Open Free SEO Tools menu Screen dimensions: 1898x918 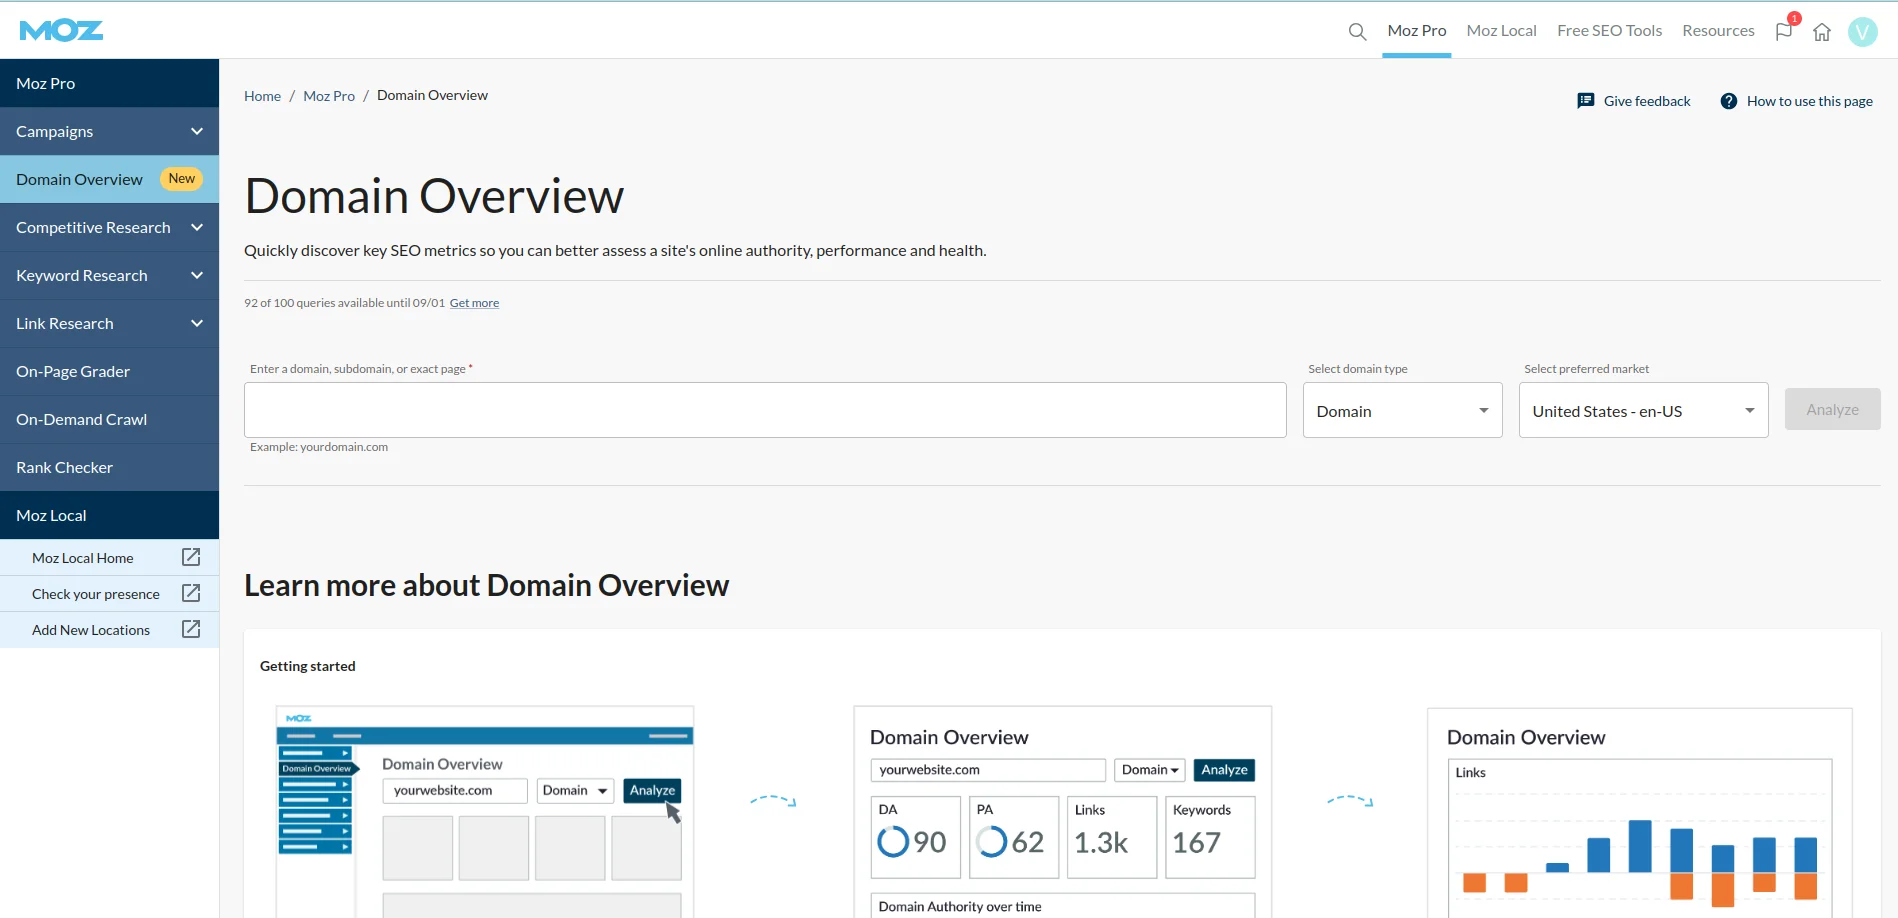pos(1609,31)
